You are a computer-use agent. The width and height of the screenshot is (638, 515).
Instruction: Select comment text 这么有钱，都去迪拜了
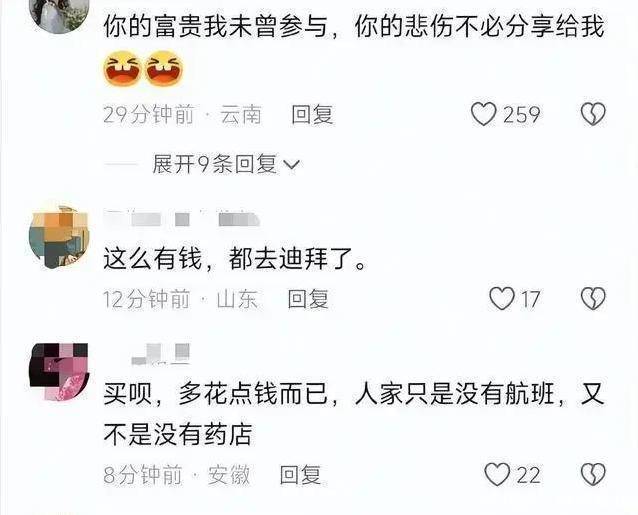[x=235, y=259]
